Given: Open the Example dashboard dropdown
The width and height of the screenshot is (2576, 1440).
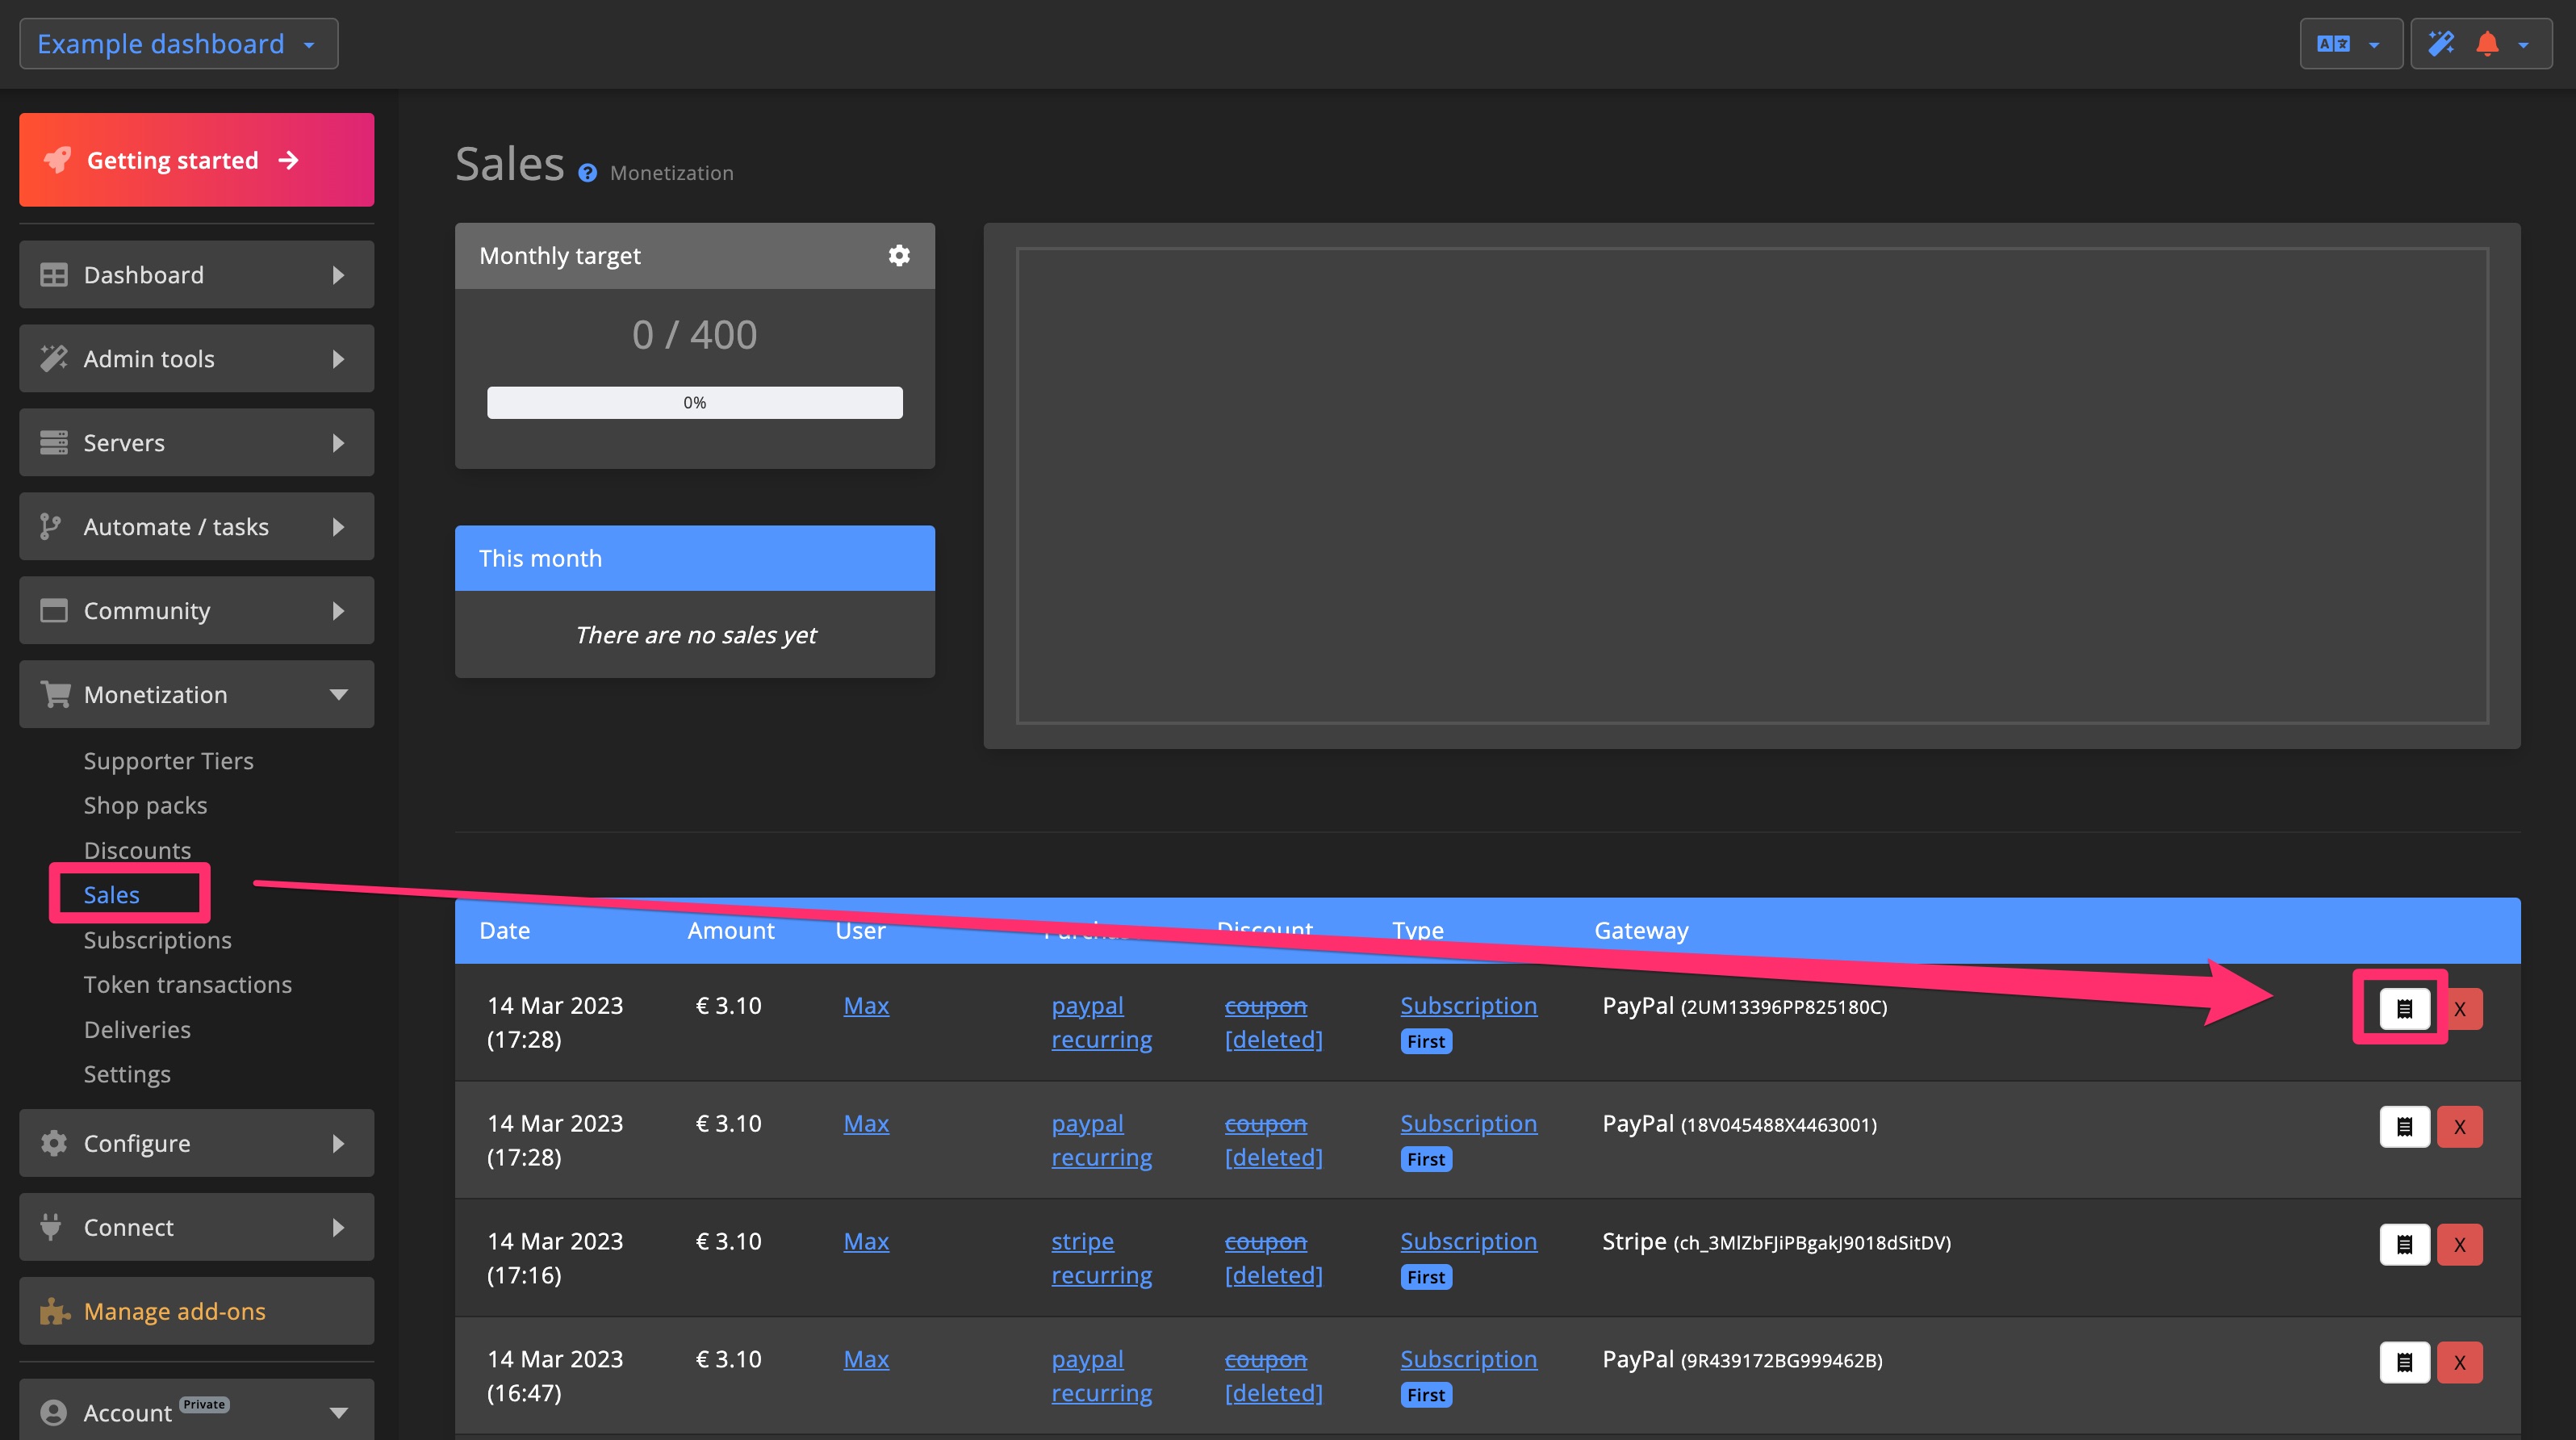Looking at the screenshot, I should pyautogui.click(x=178, y=43).
